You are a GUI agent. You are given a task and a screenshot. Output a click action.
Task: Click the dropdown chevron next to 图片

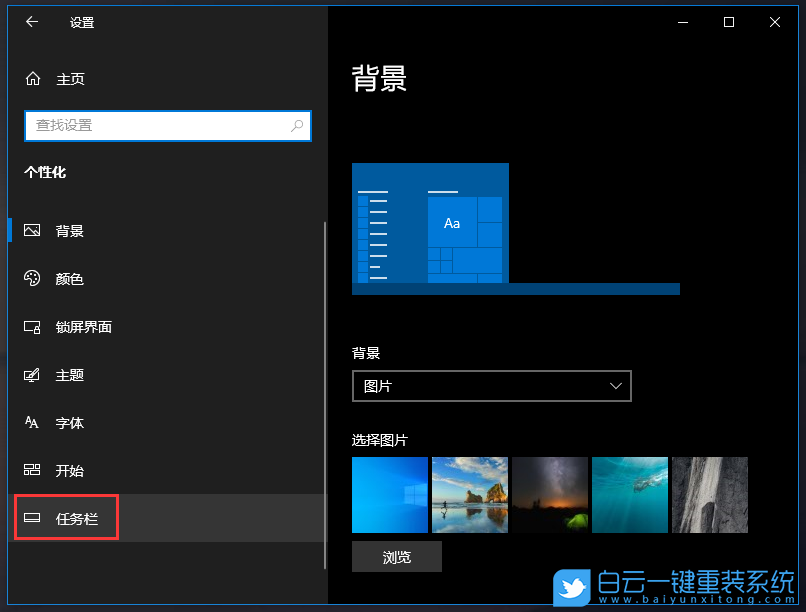click(617, 386)
